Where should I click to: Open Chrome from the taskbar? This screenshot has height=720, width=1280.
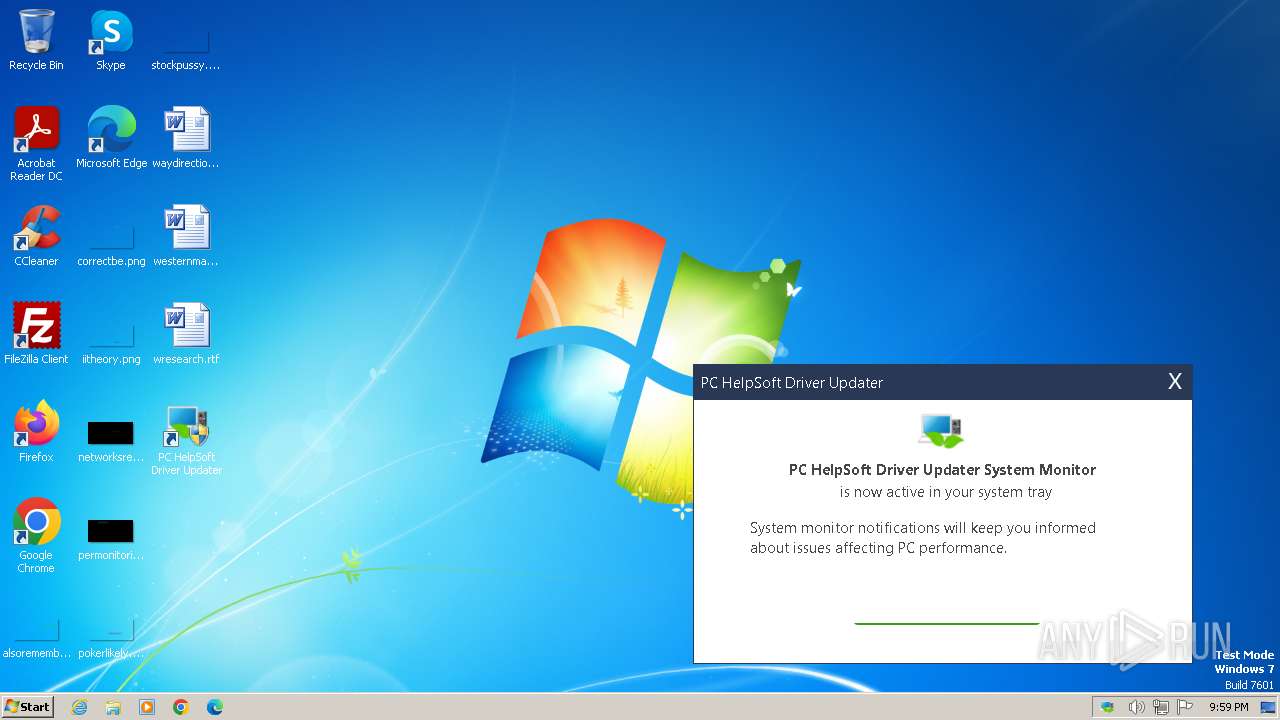[181, 707]
